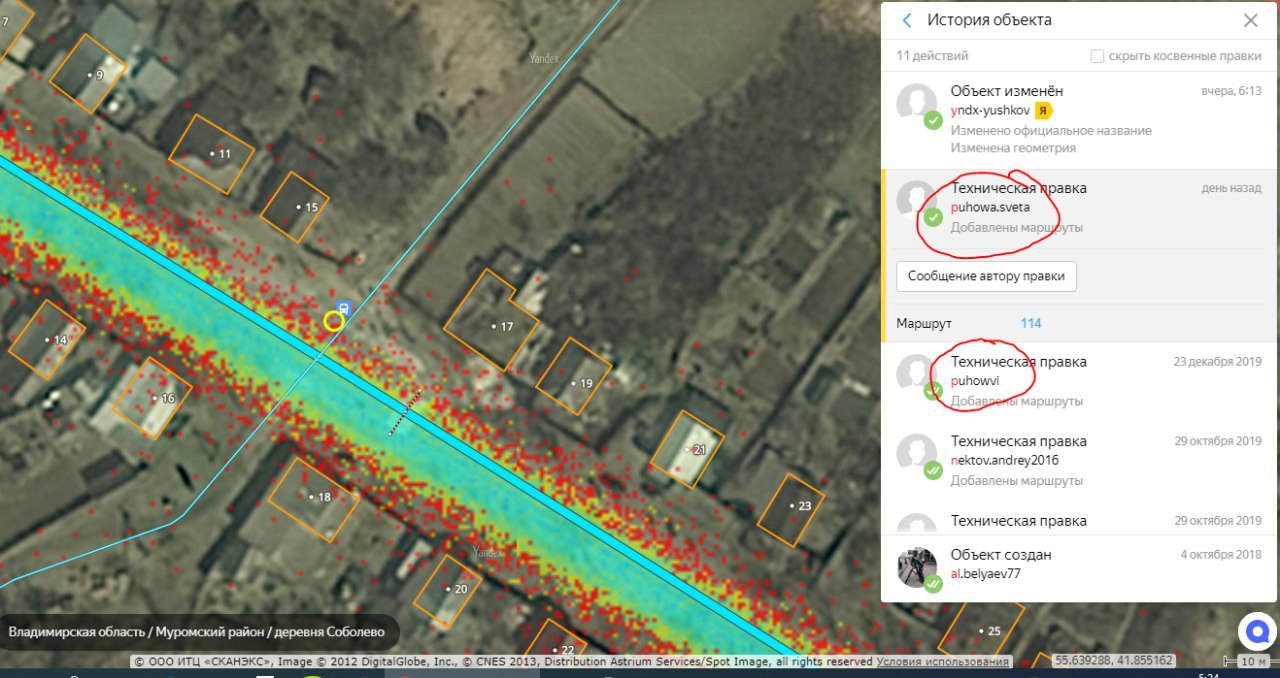Select Техническая правка entry dated 23 декабря 2019
The width and height of the screenshot is (1280, 678).
pyautogui.click(x=1079, y=381)
